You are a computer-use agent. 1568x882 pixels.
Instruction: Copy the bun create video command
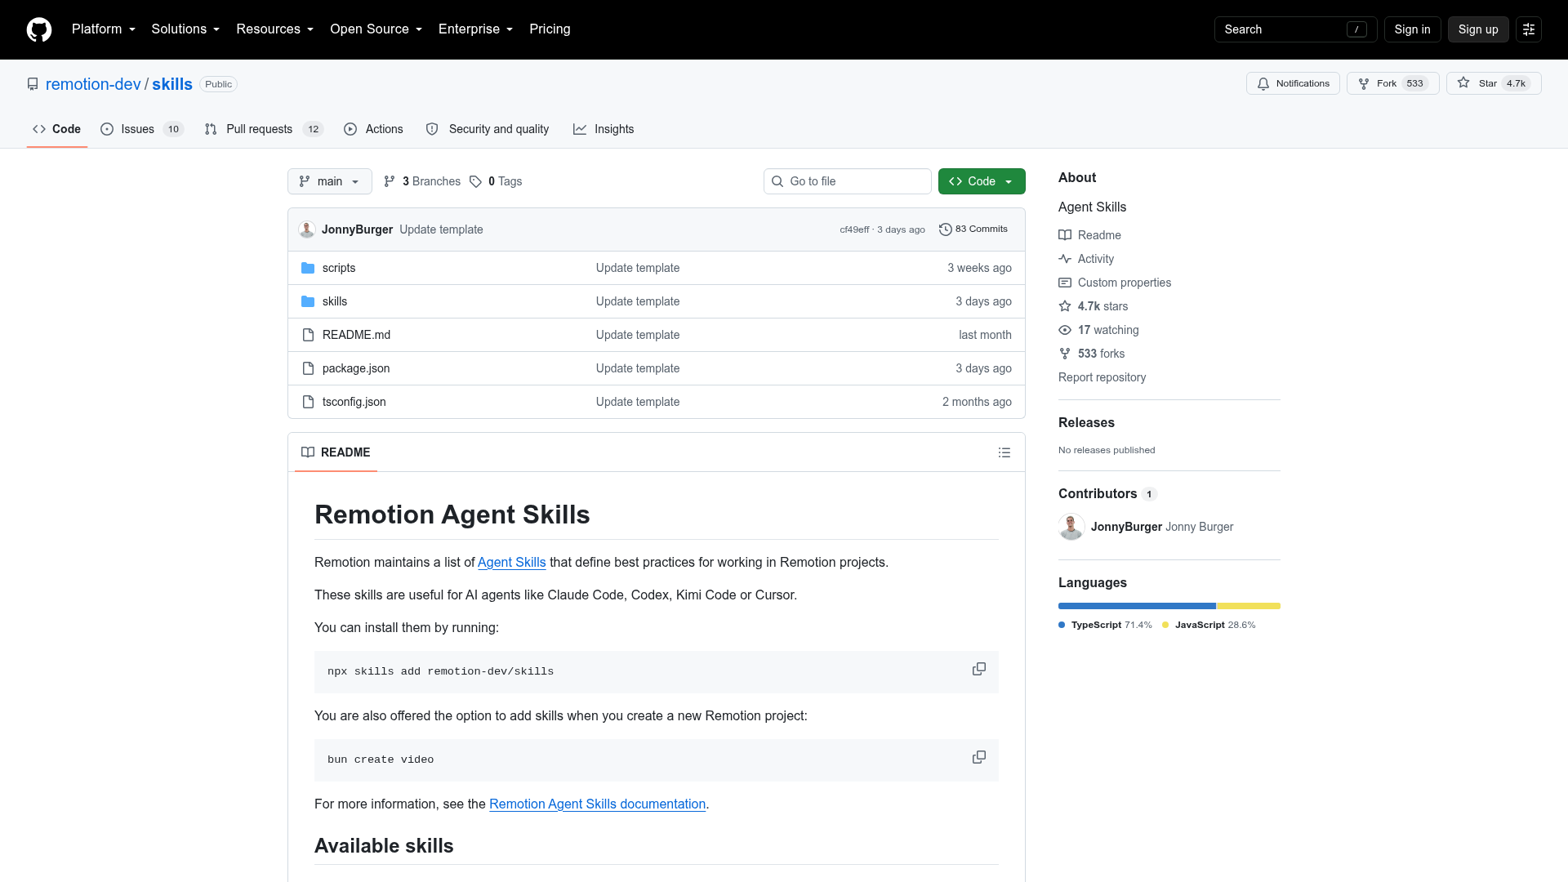click(x=979, y=757)
